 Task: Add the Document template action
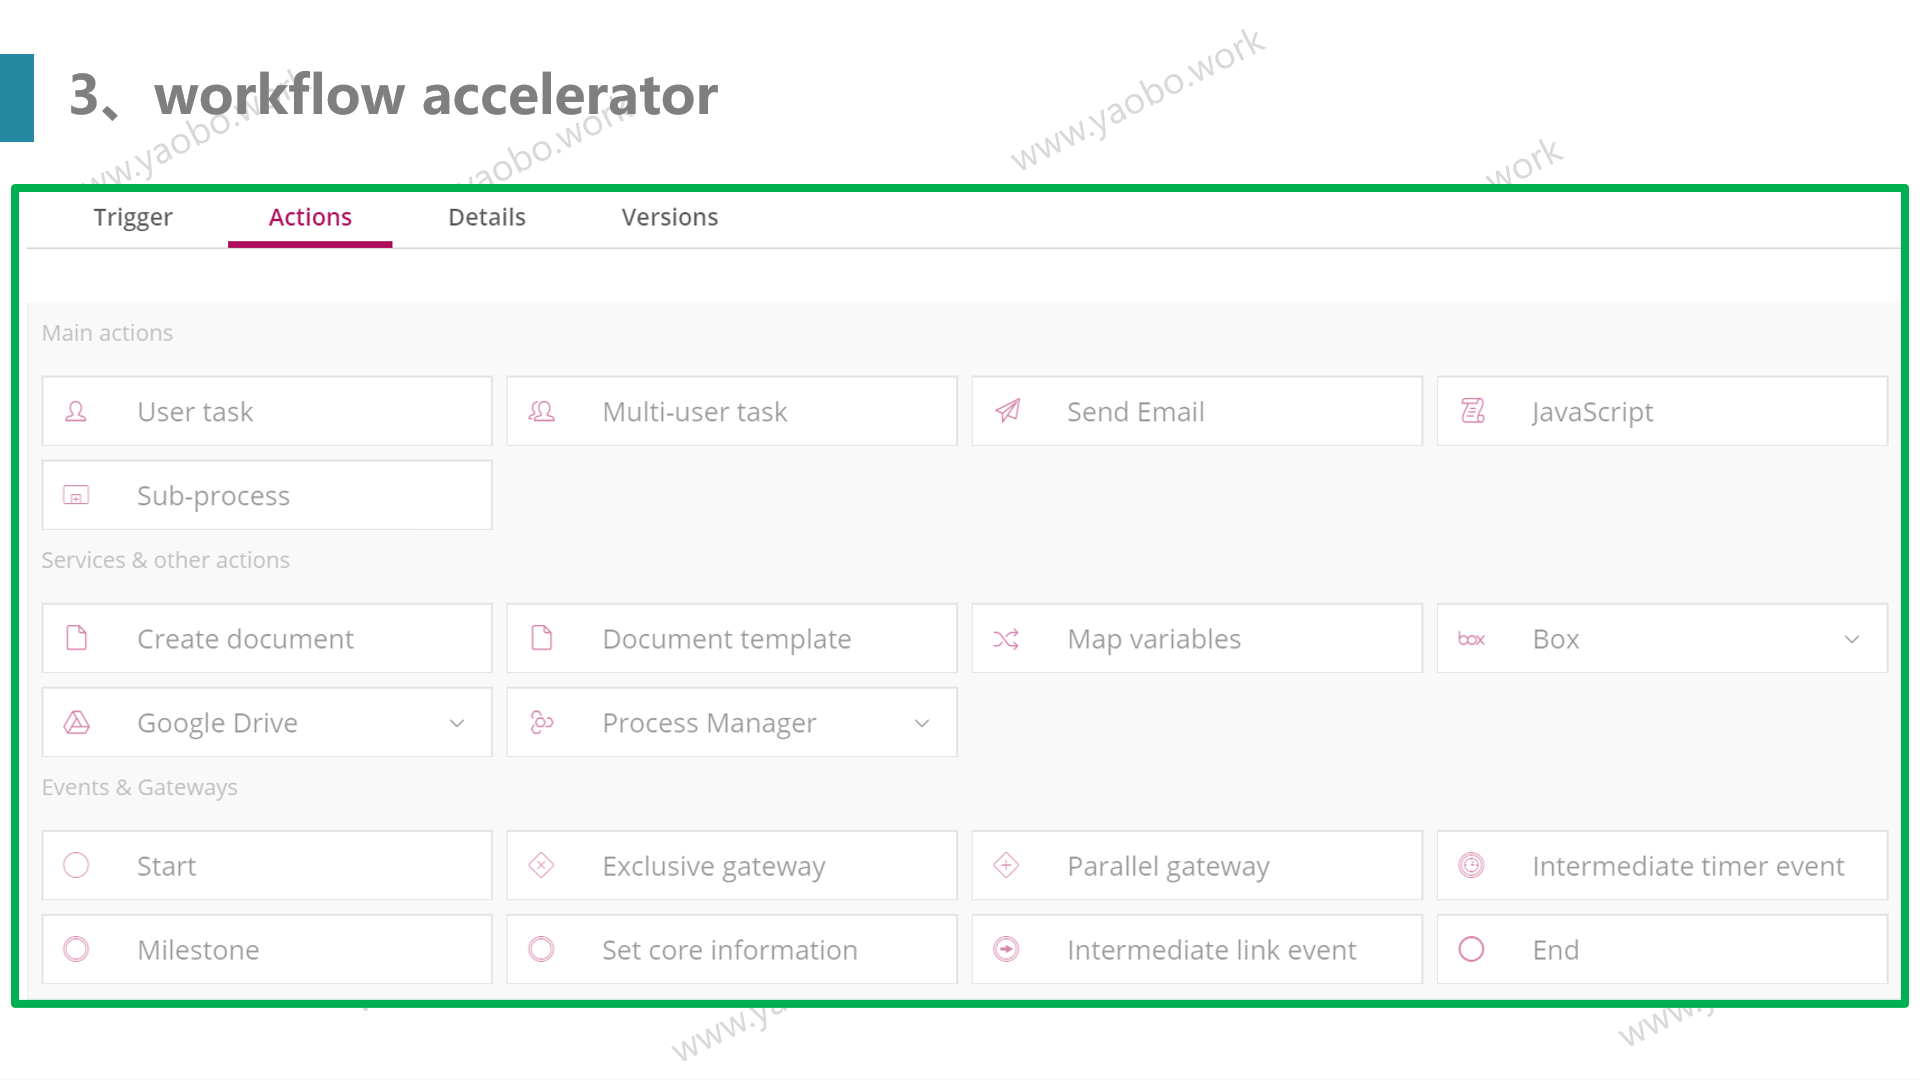pyautogui.click(x=732, y=638)
